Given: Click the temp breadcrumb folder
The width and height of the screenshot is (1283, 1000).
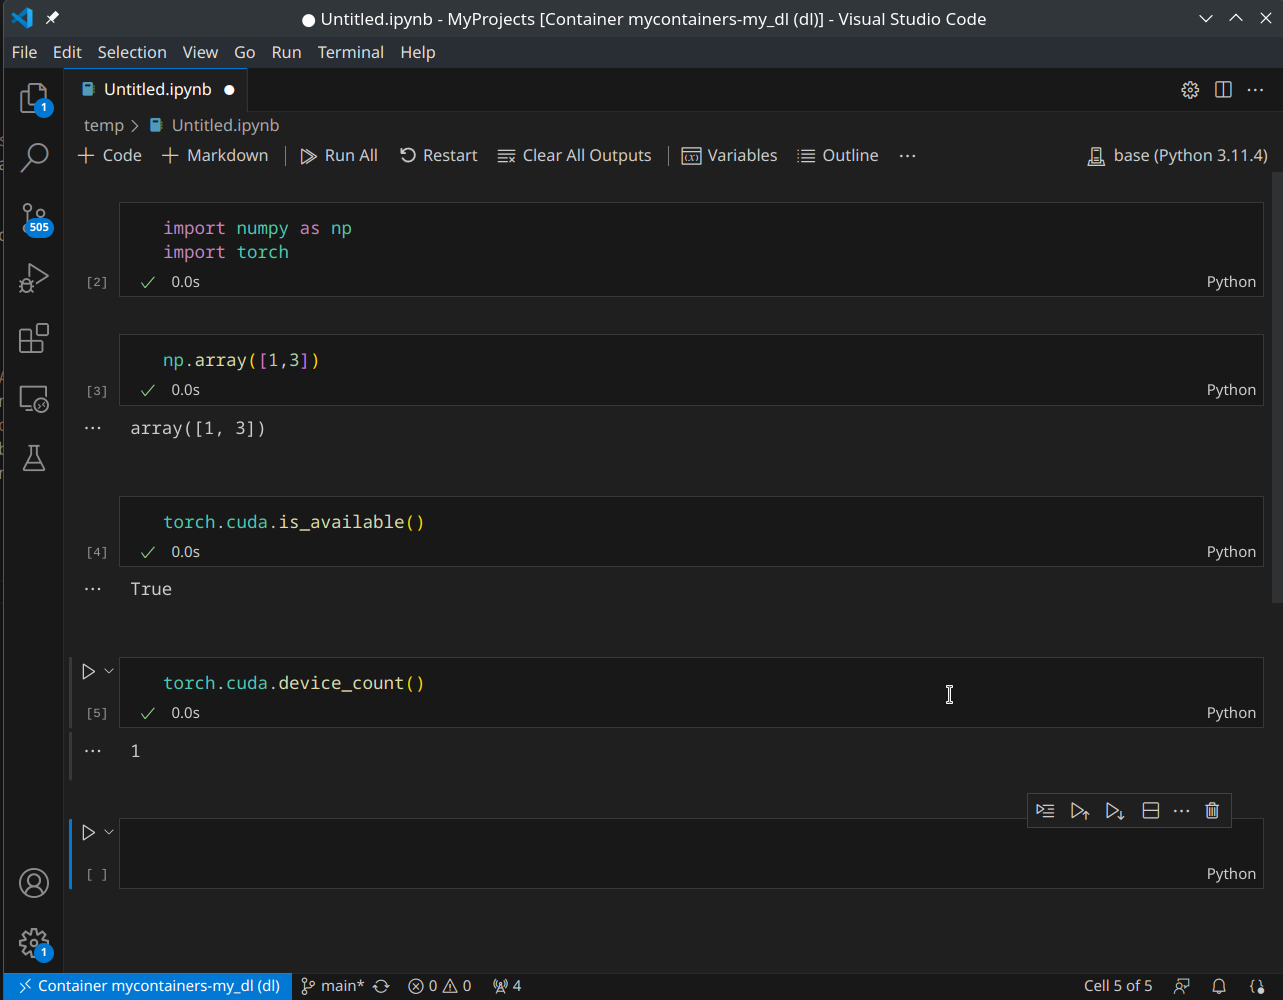Looking at the screenshot, I should (104, 125).
